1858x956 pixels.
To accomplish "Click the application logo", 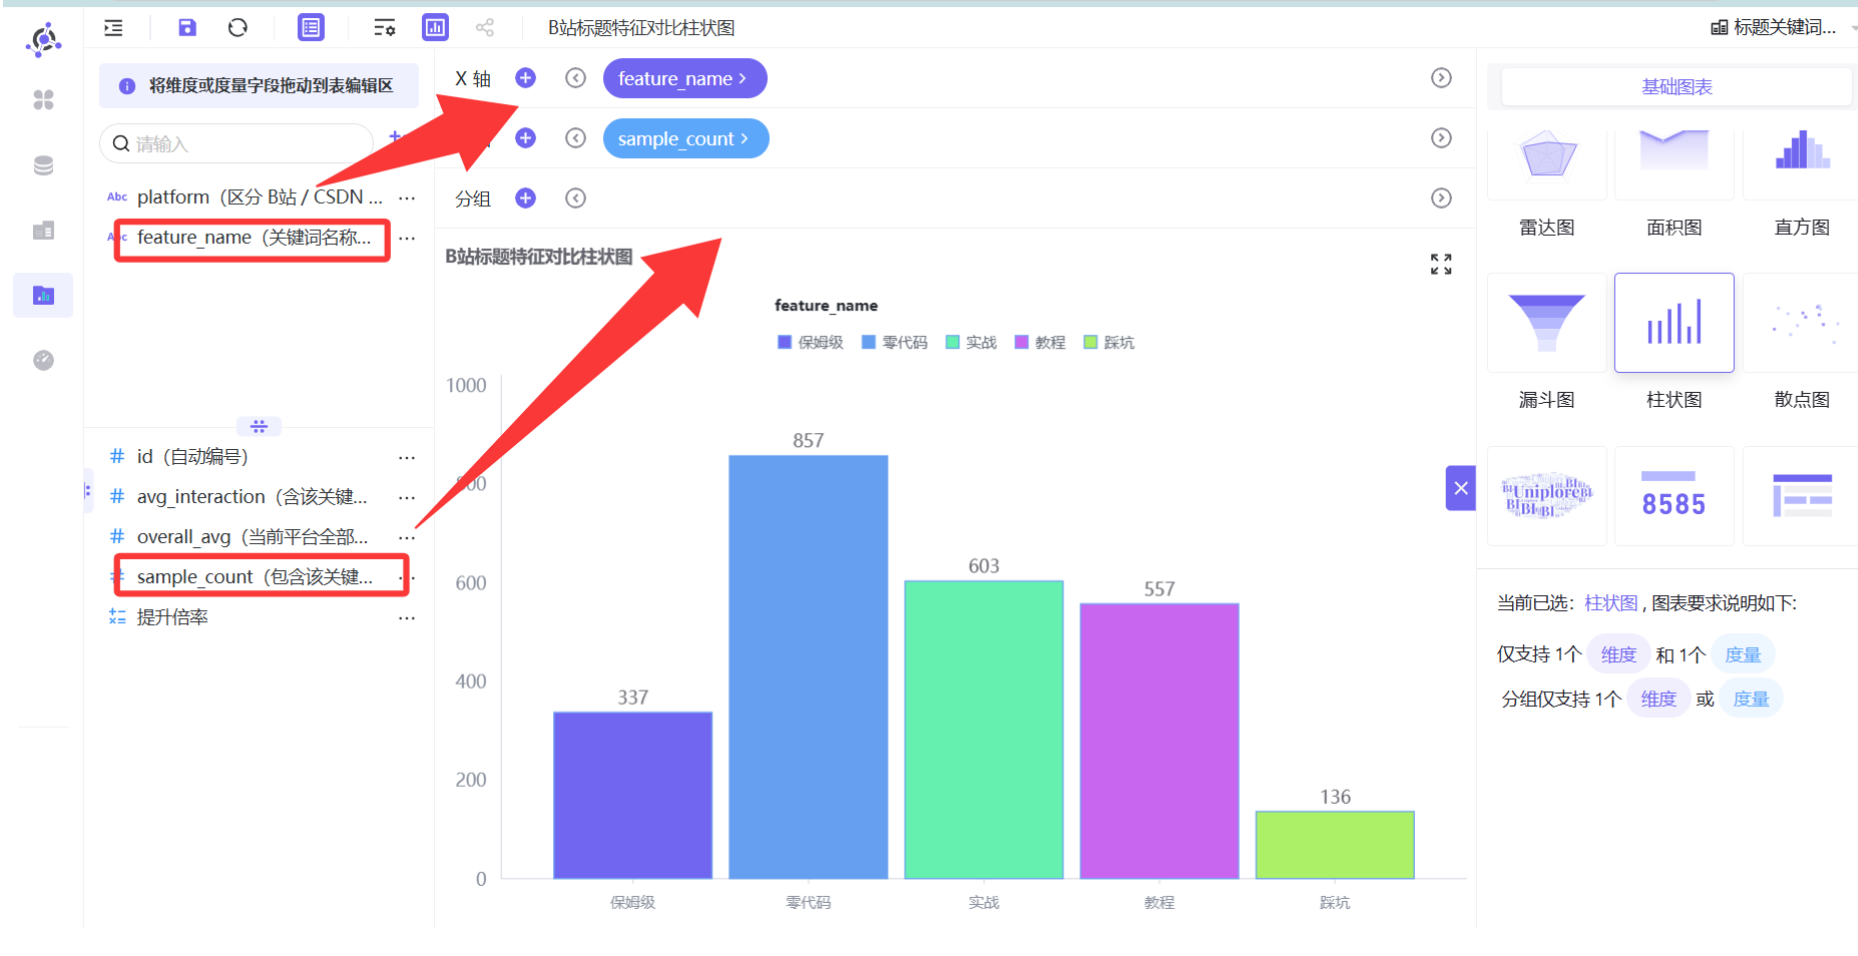I will click(44, 40).
